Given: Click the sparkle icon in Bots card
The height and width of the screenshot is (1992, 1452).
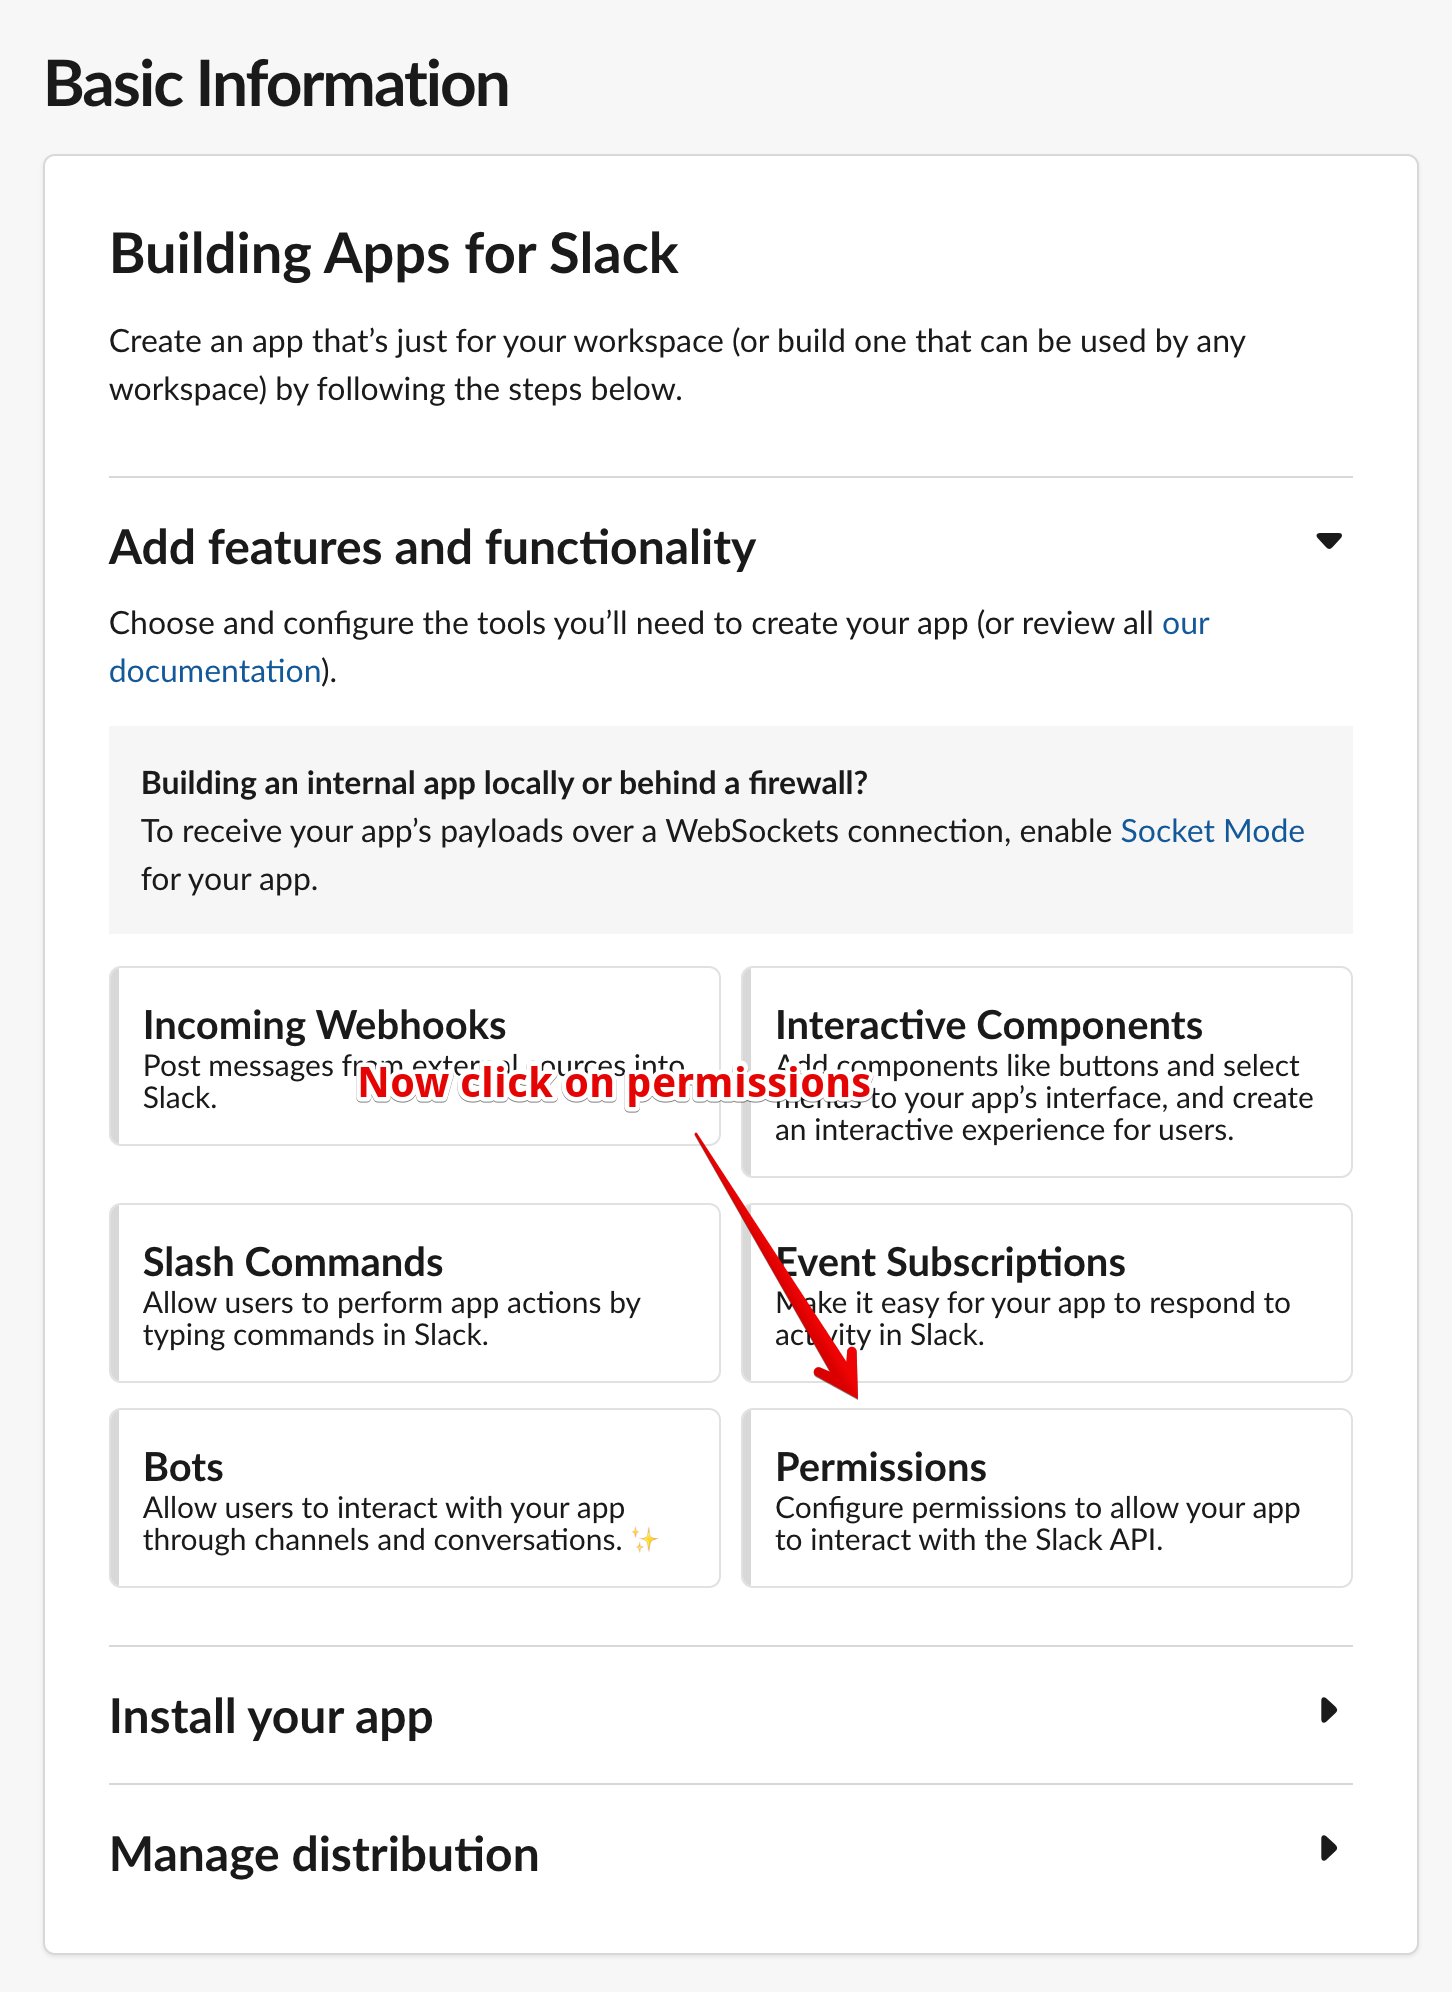Looking at the screenshot, I should click(645, 1540).
